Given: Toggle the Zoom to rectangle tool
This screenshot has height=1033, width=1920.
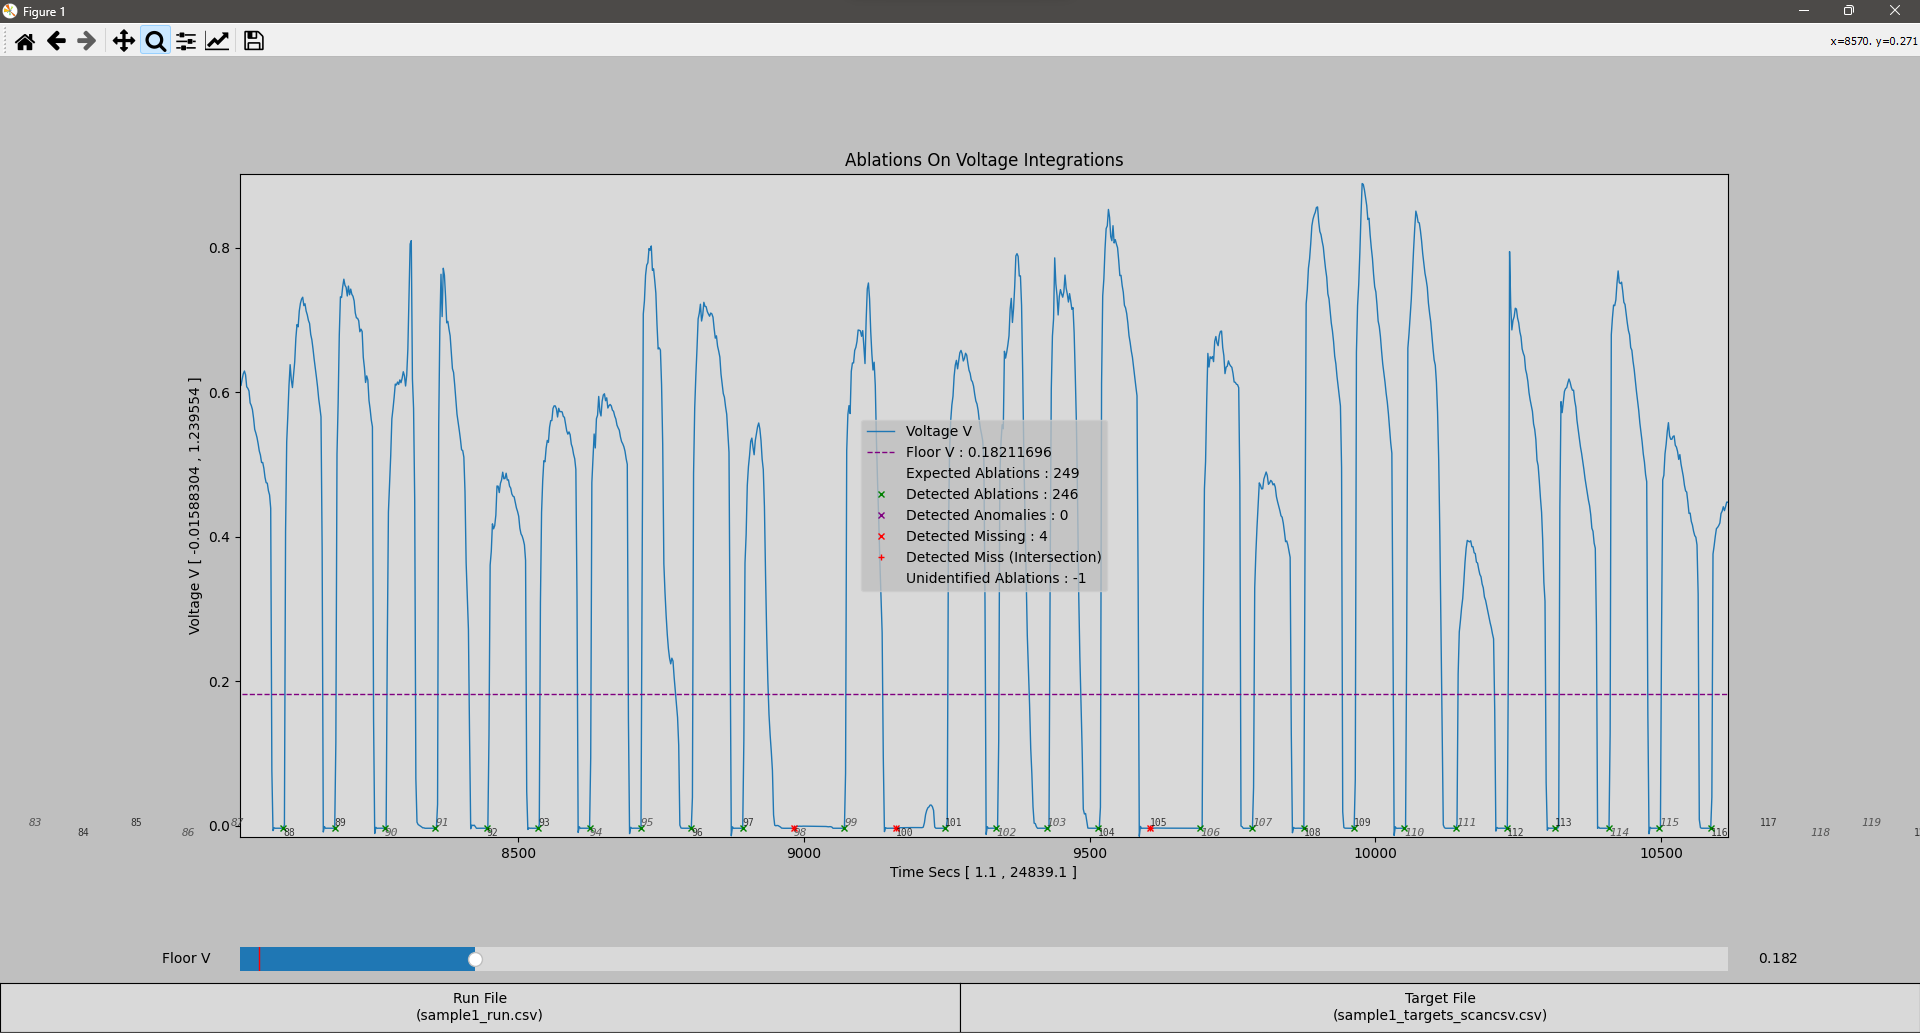Looking at the screenshot, I should tap(155, 41).
